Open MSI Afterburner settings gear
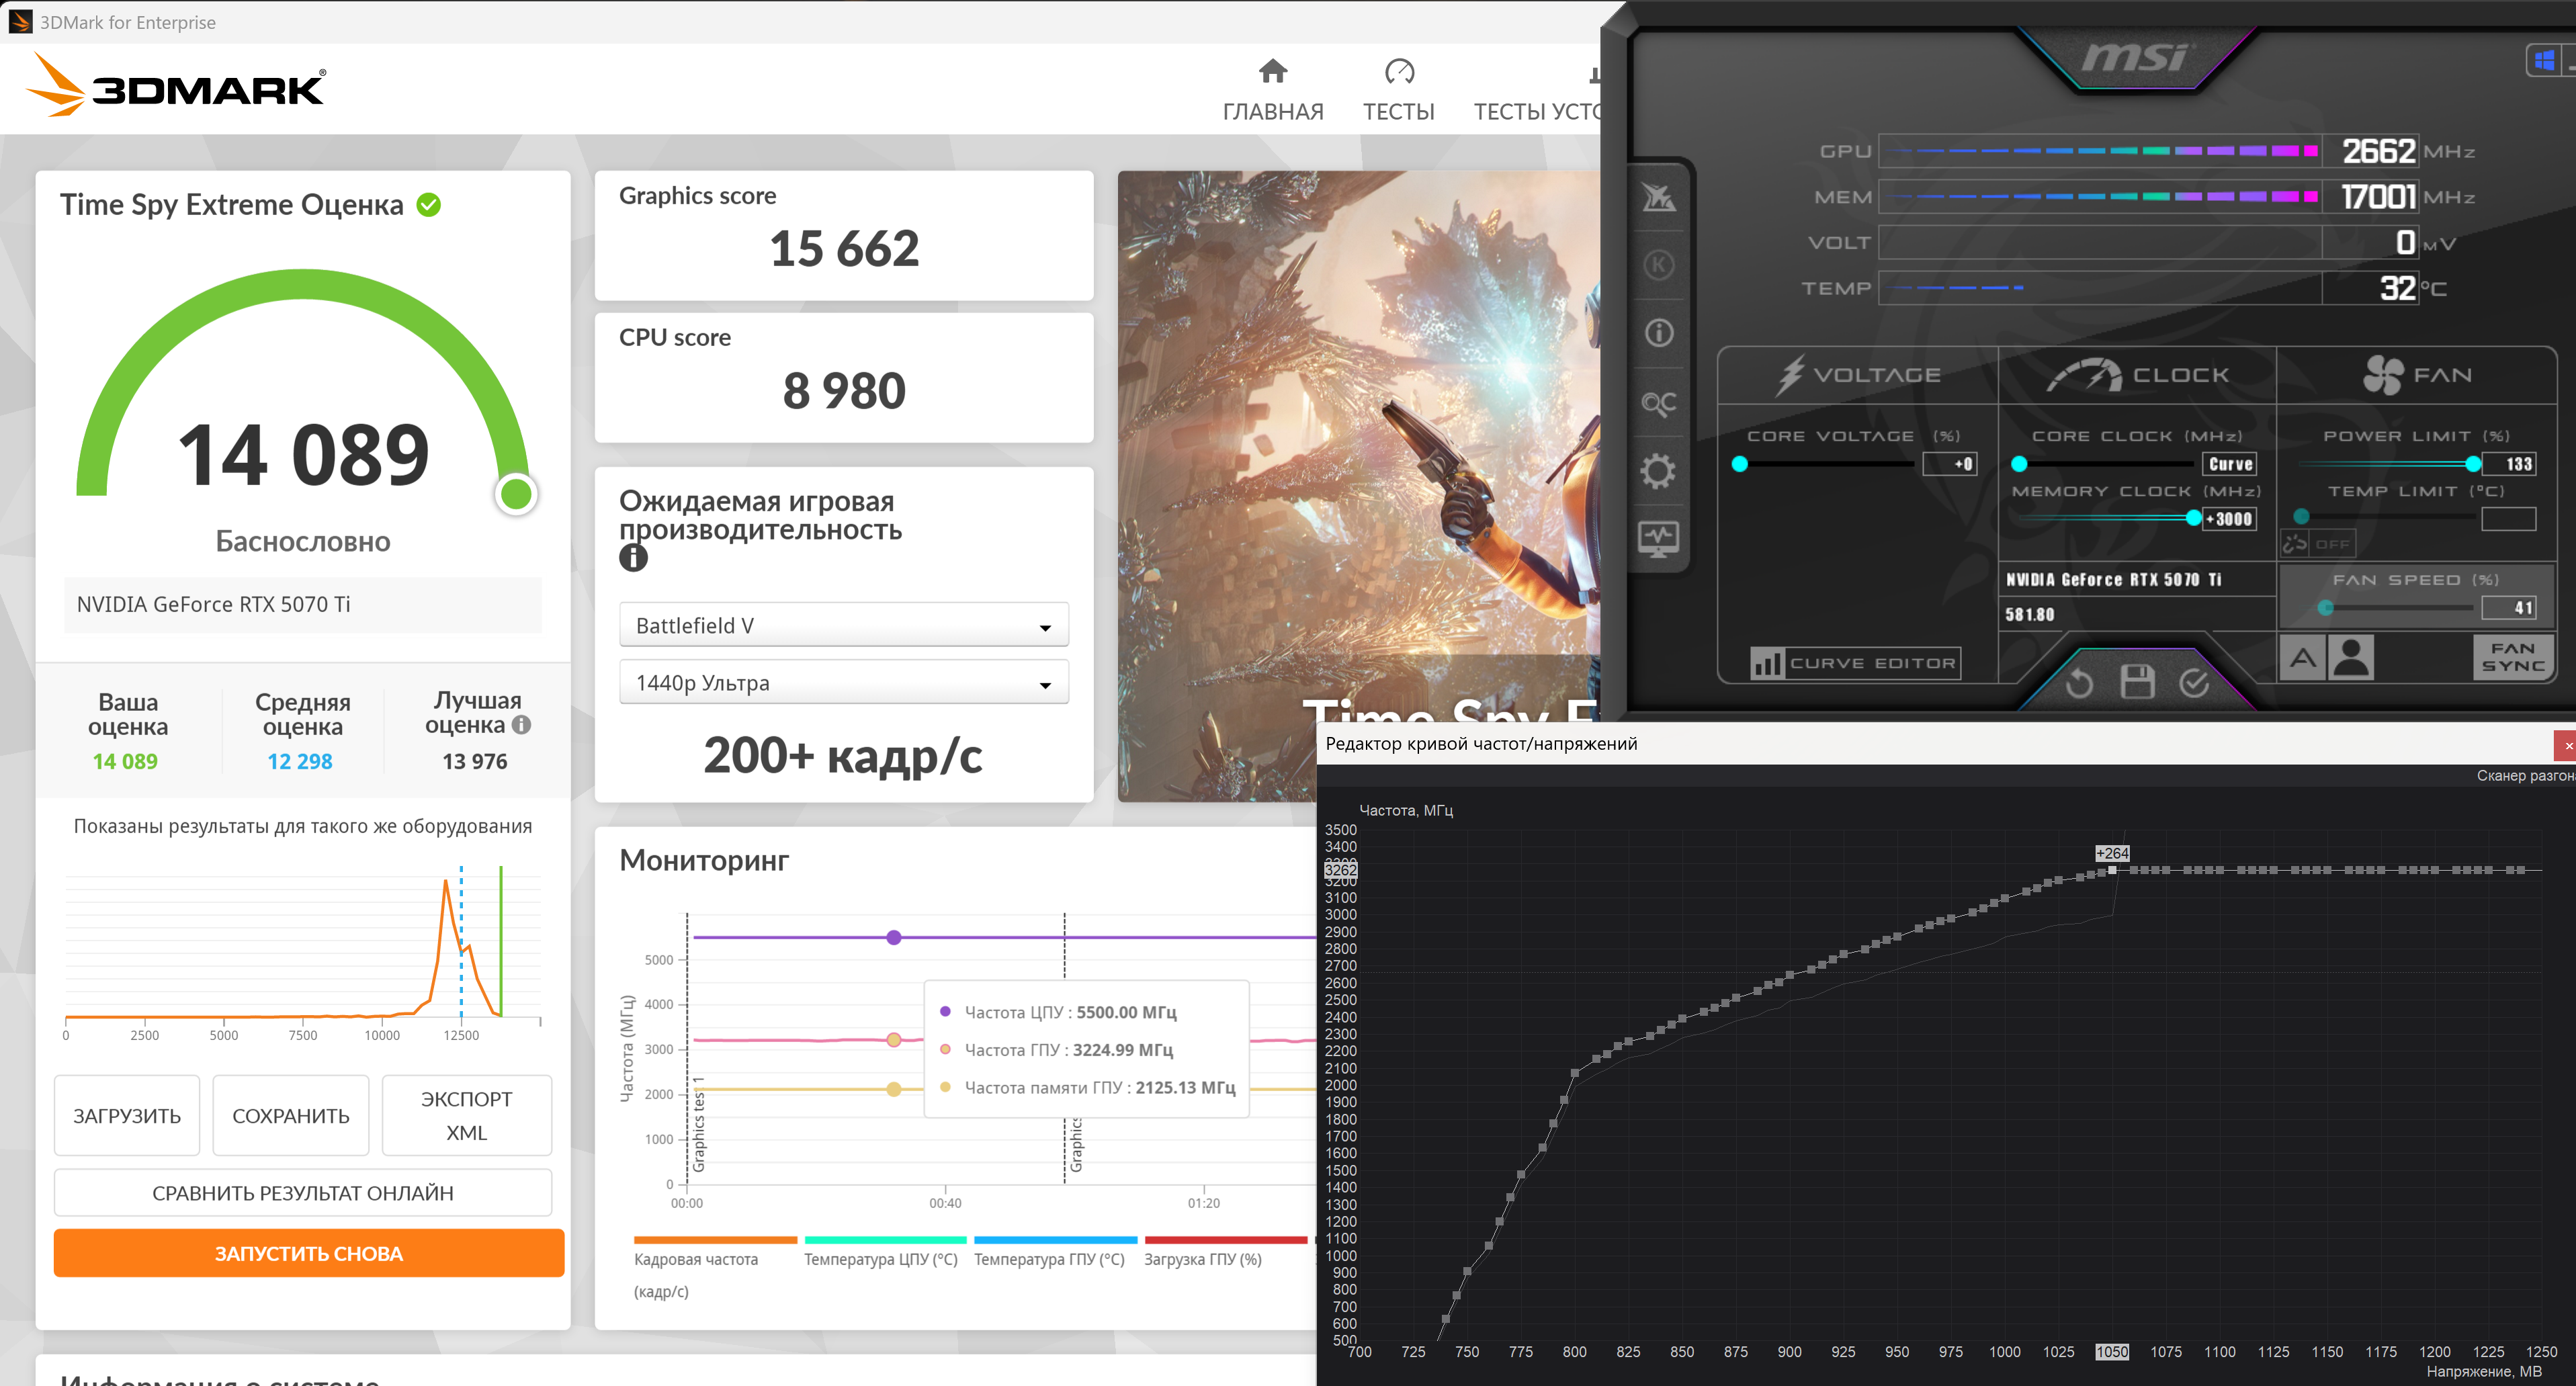Viewport: 2576px width, 1386px height. [x=1658, y=471]
